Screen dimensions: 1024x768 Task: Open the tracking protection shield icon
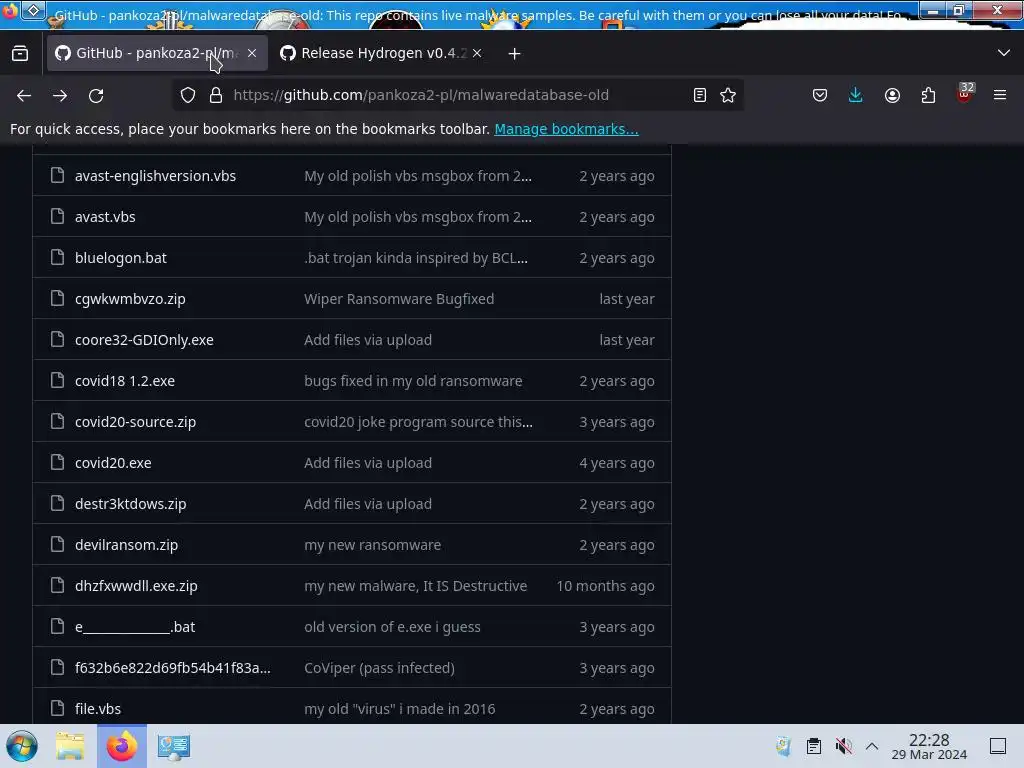(x=188, y=95)
